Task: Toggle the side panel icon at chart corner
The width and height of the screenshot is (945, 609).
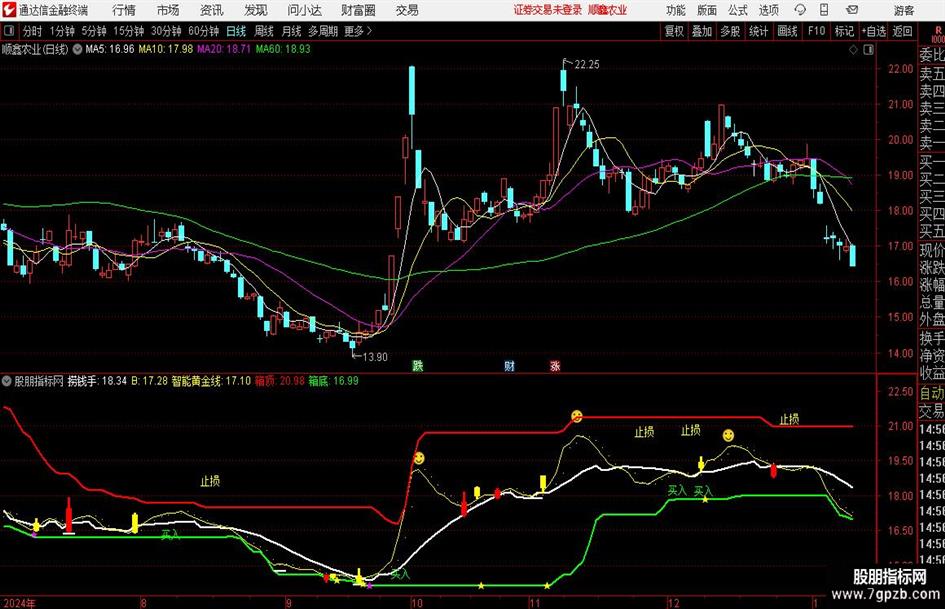Action: pyautogui.click(x=868, y=50)
